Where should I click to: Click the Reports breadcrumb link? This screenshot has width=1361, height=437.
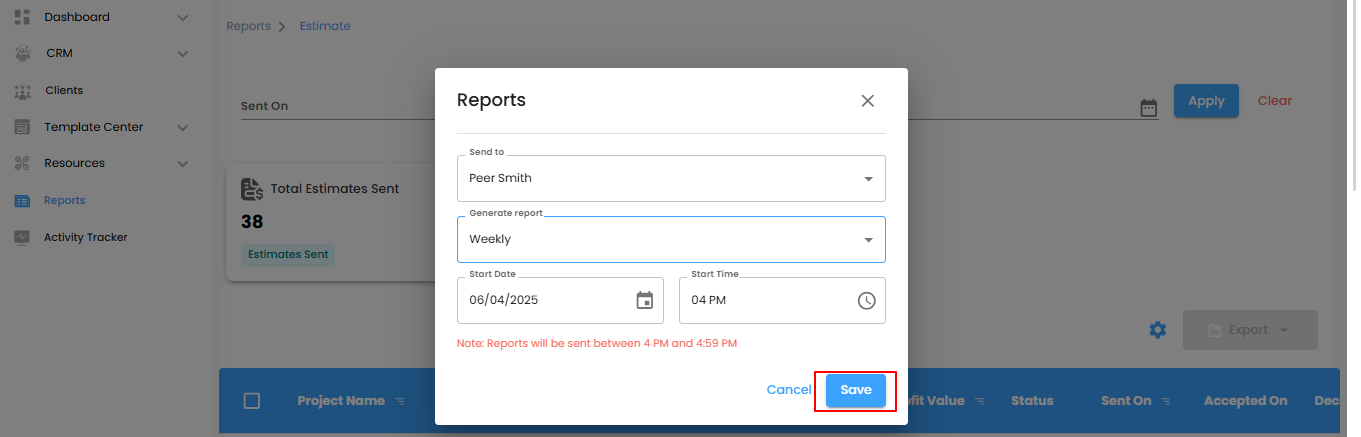point(248,26)
